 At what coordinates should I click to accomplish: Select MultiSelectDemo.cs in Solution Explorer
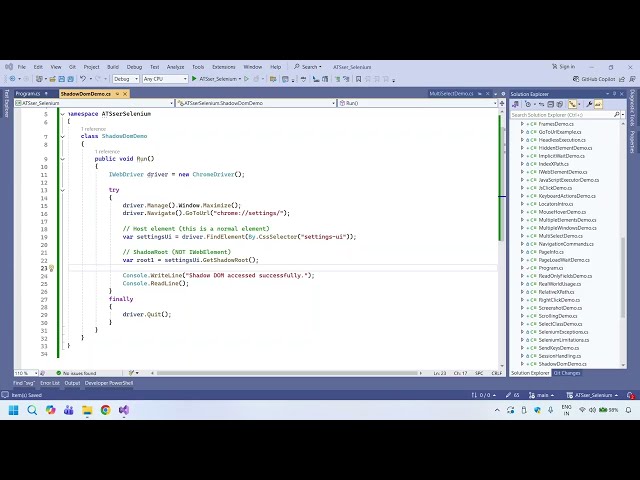[560, 236]
